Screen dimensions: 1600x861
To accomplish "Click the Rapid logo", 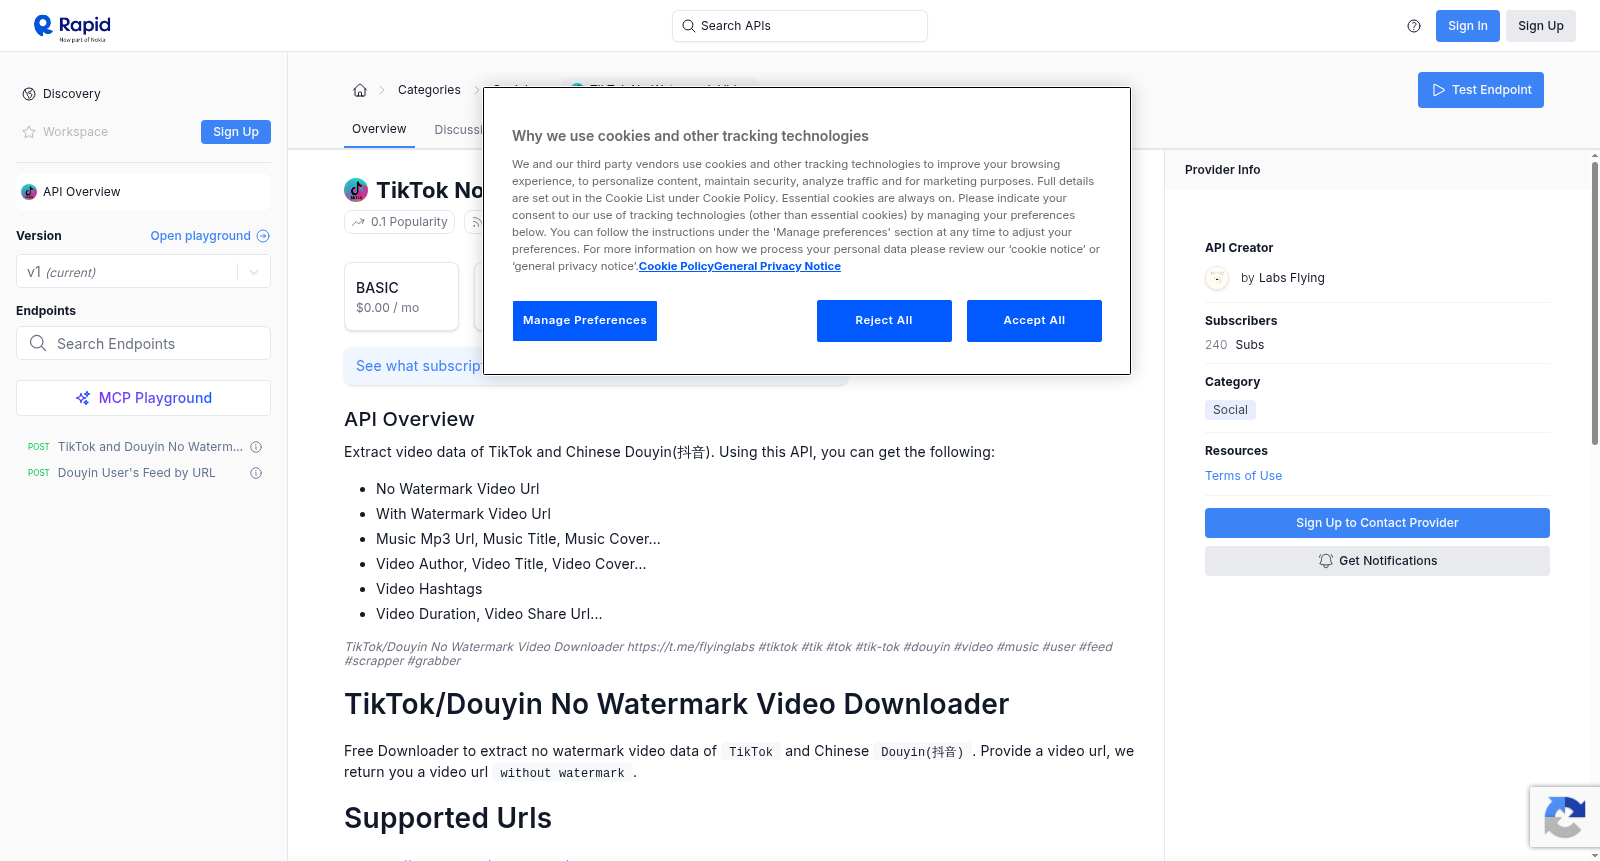I will pyautogui.click(x=72, y=26).
